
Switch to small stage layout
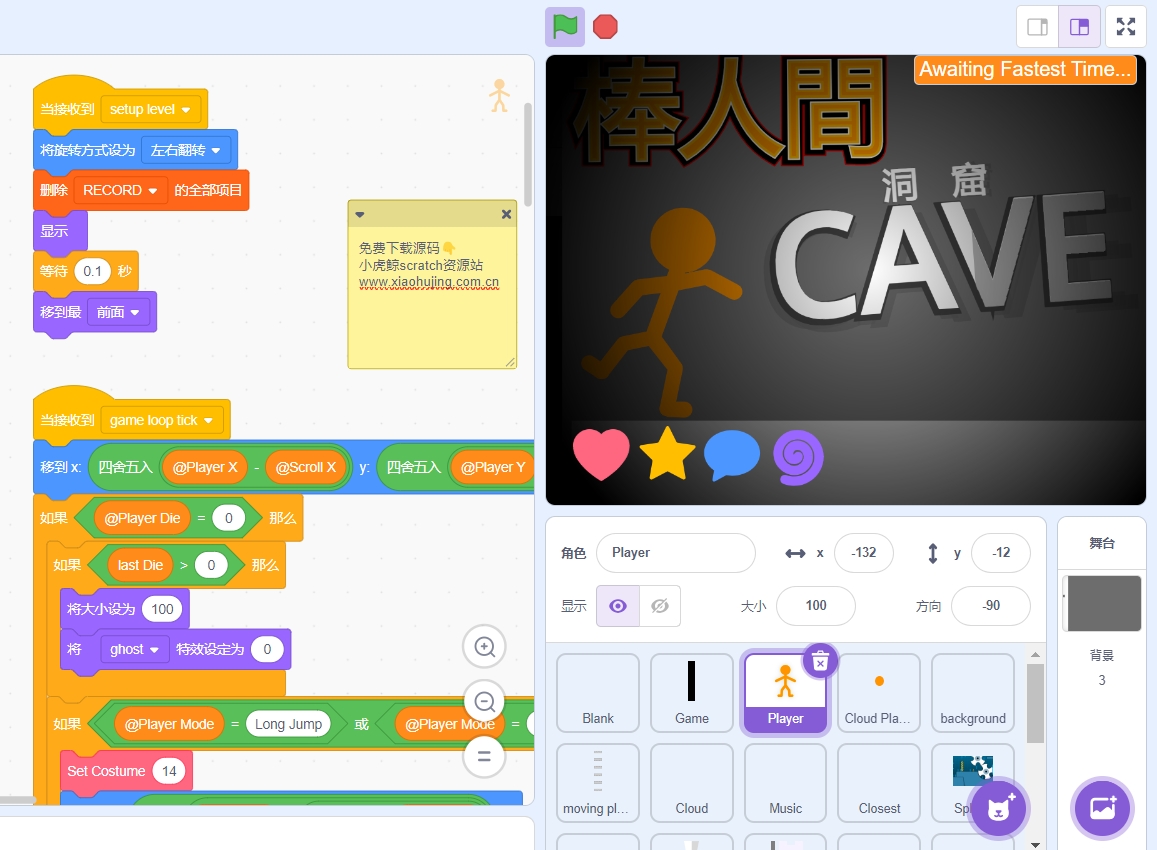1037,27
